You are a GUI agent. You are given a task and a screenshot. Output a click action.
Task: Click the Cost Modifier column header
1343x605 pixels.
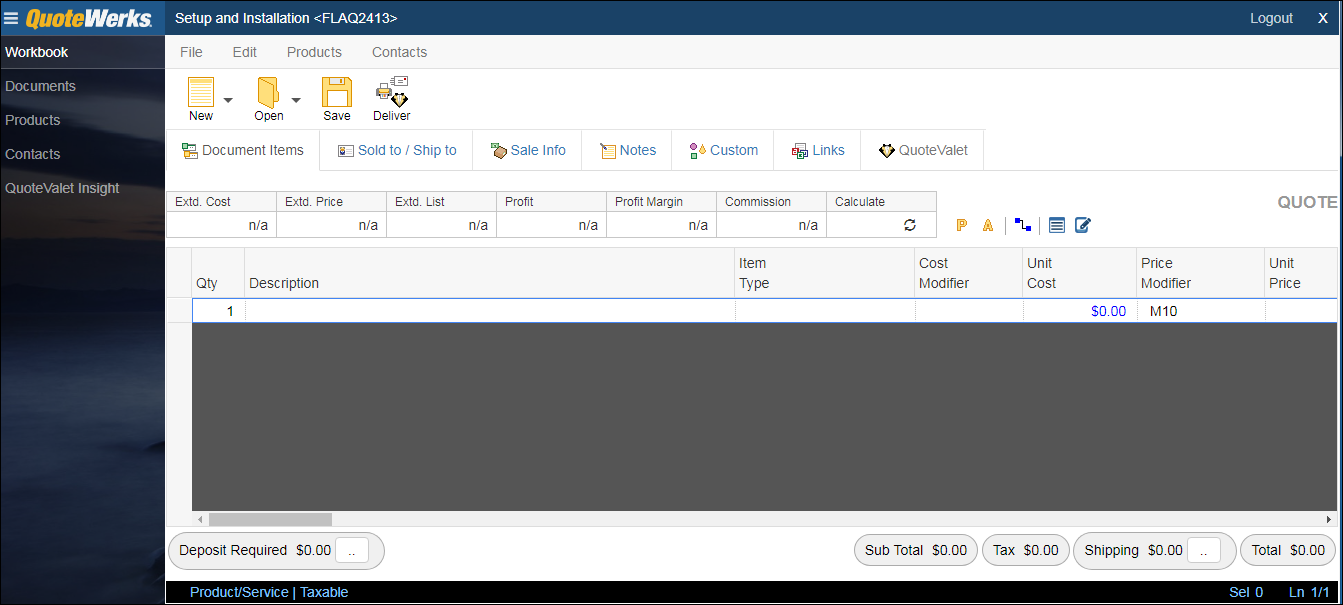tap(969, 273)
